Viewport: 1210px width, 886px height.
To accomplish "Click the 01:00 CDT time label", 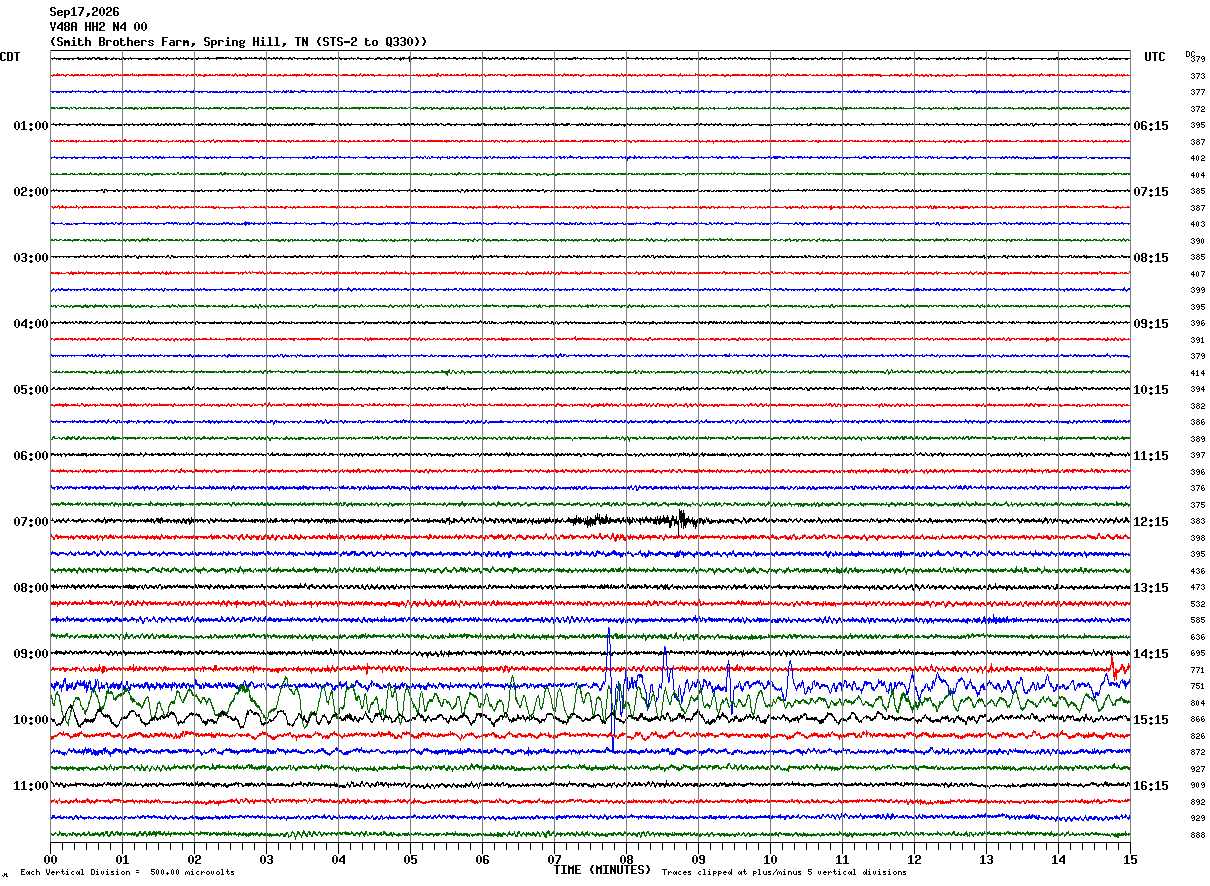I will (x=30, y=126).
